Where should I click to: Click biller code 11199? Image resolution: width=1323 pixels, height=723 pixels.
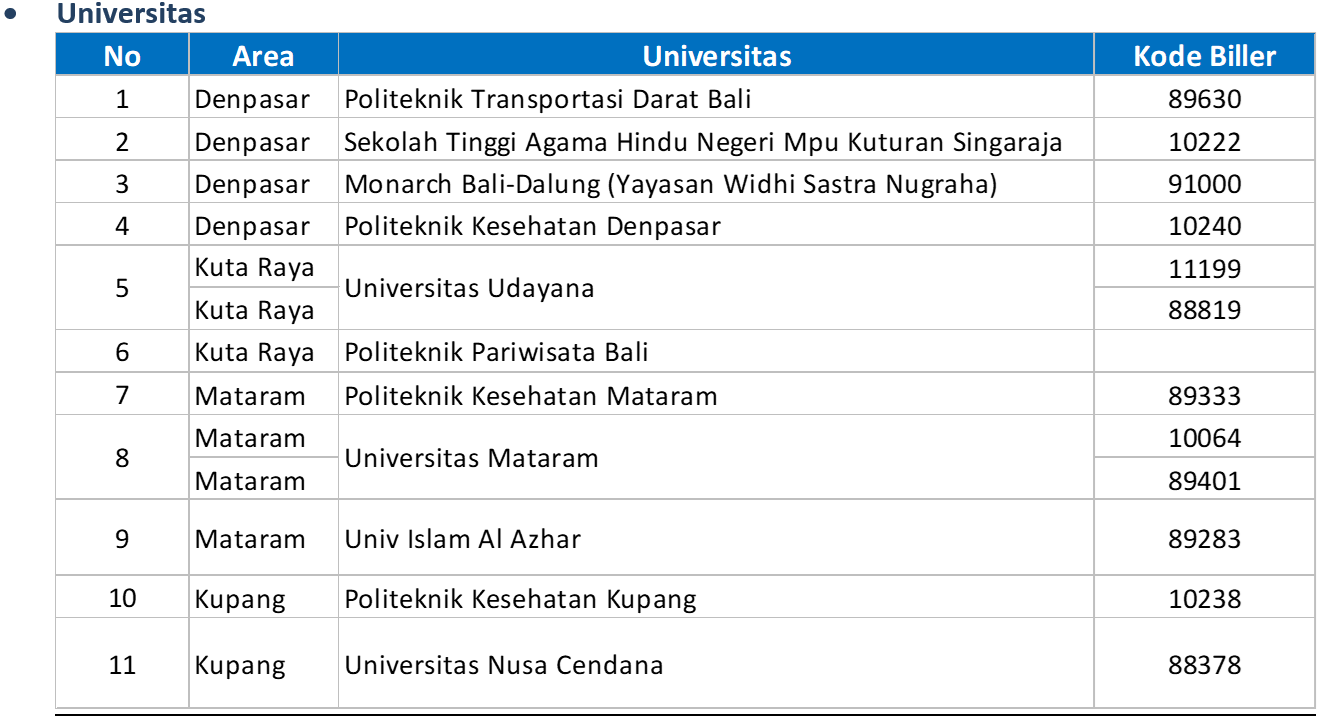click(x=1204, y=268)
